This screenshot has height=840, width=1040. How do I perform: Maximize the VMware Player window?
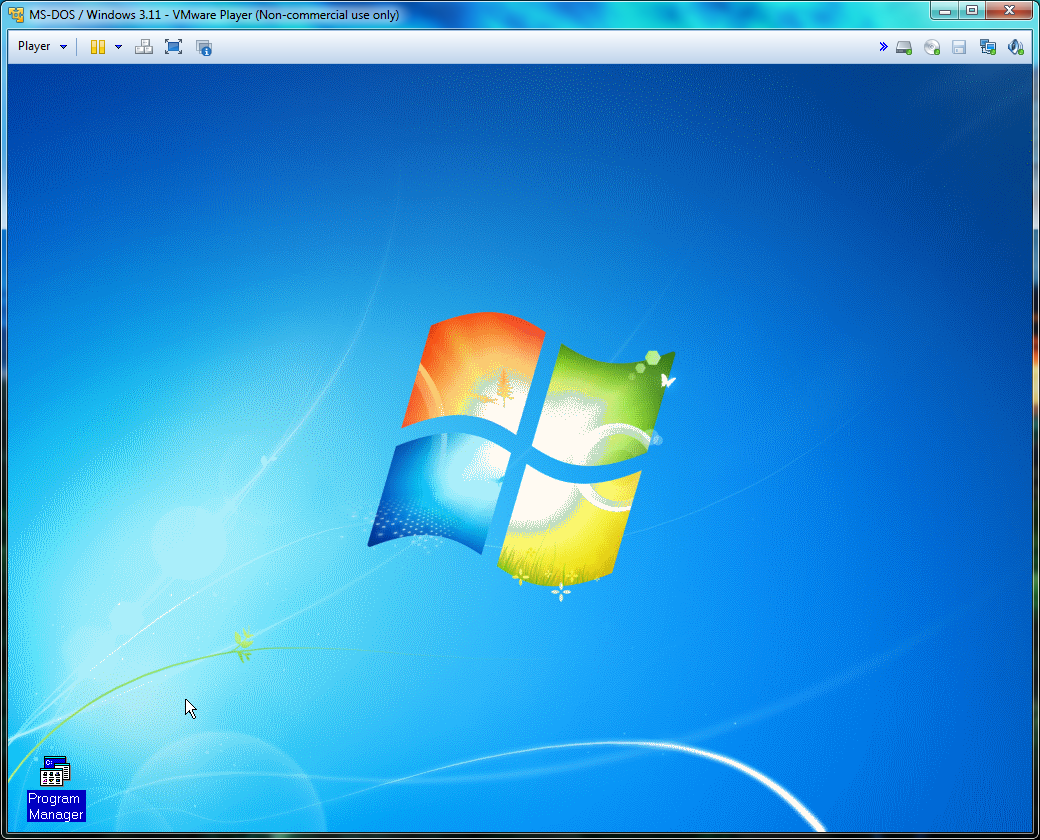click(x=971, y=10)
